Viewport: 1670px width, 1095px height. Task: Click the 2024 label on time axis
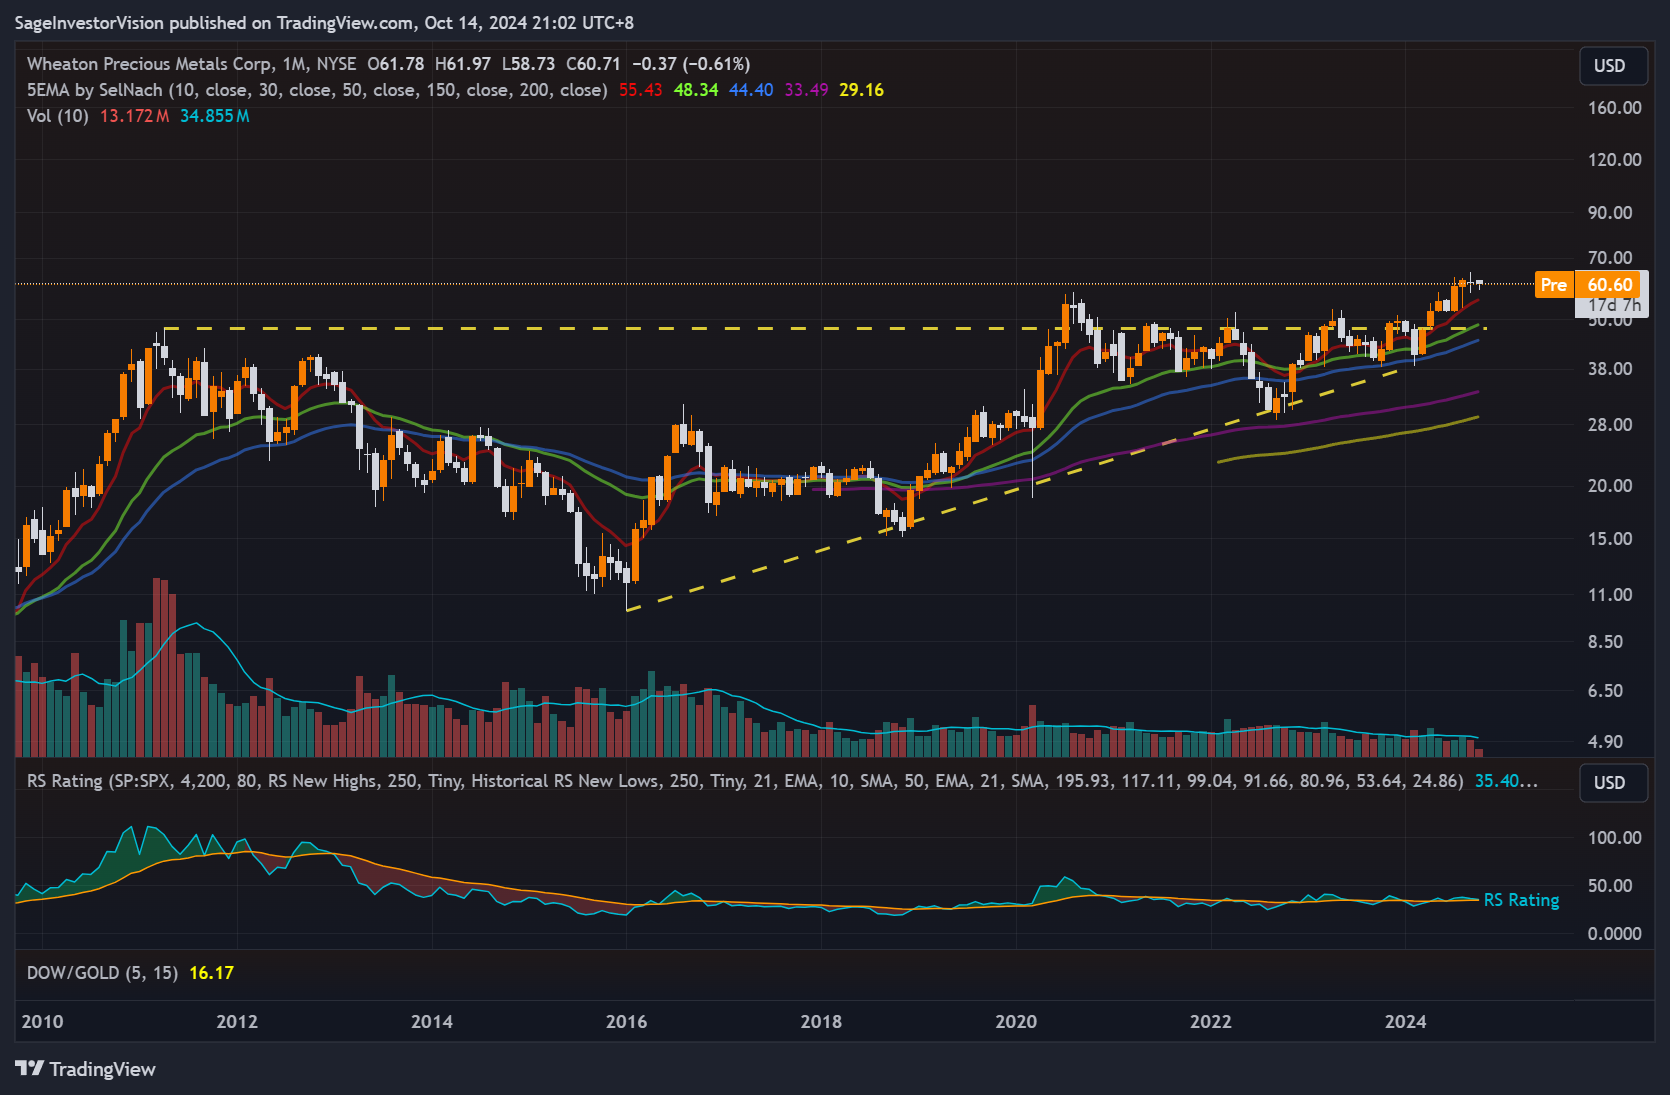pos(1405,1022)
